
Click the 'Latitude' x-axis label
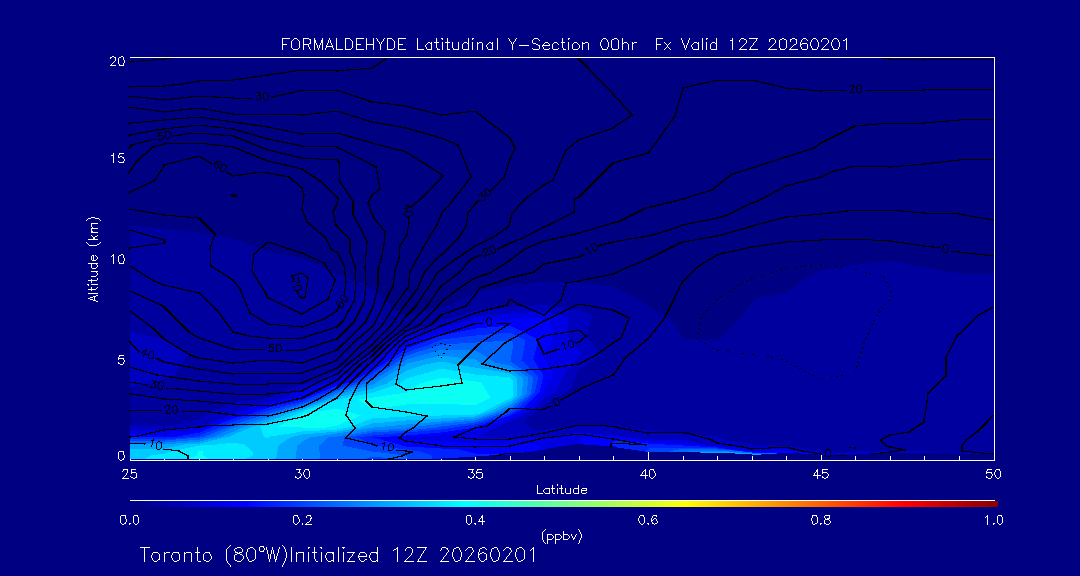[x=562, y=490]
